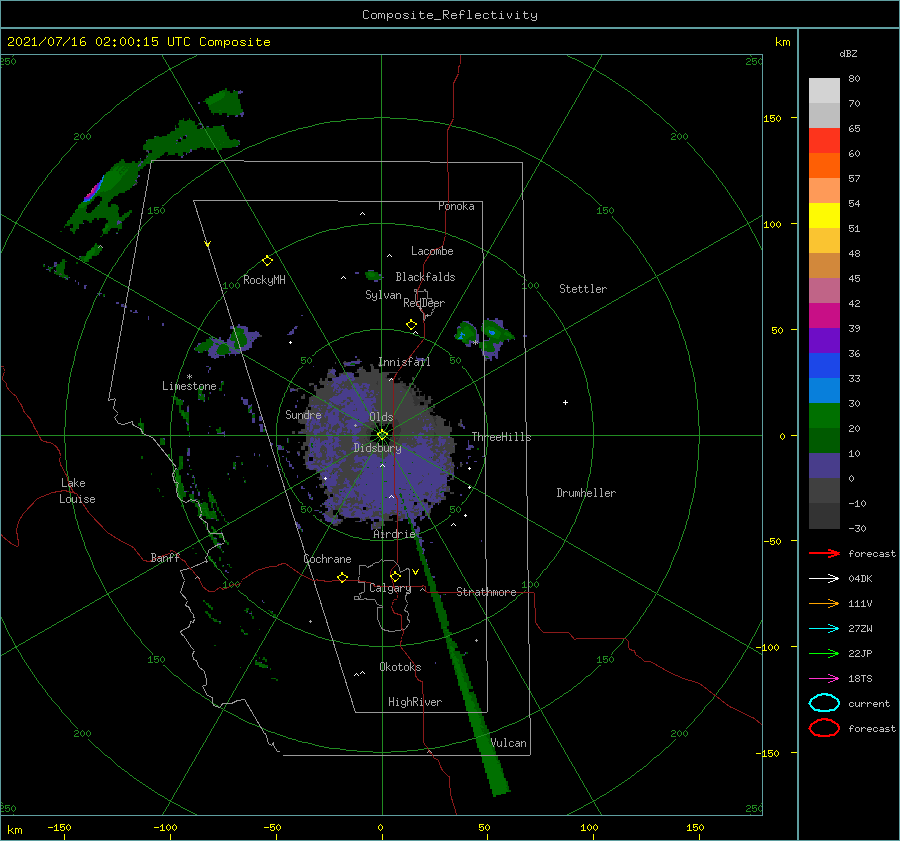Click the asterisk marker above Limestone
Image resolution: width=900 pixels, height=841 pixels.
coord(189,377)
